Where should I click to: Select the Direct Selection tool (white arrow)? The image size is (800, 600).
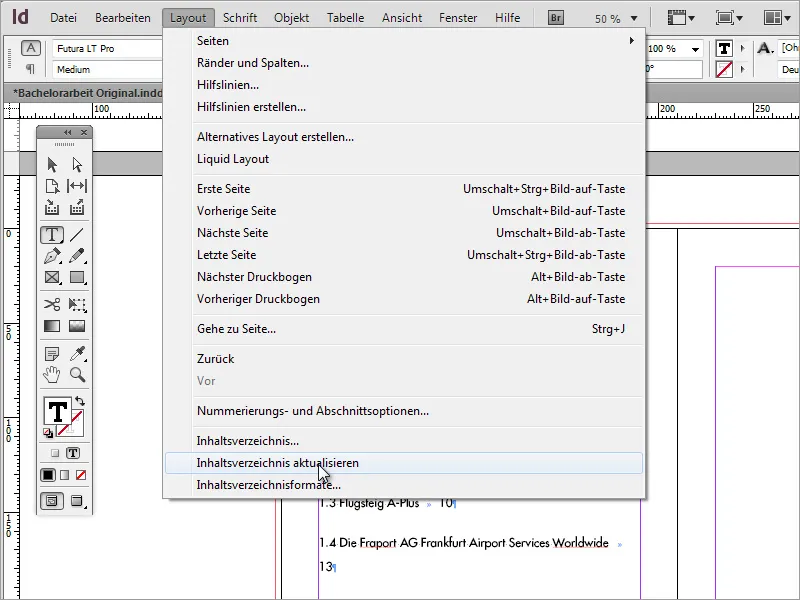(x=77, y=164)
